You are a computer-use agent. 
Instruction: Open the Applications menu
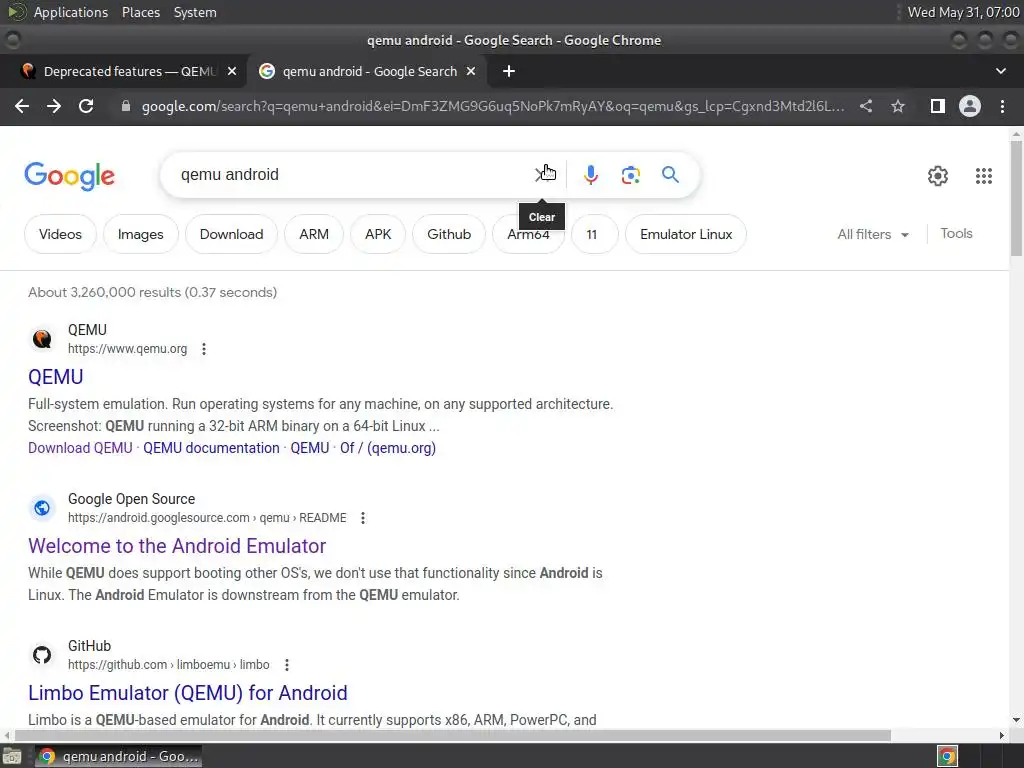point(71,12)
